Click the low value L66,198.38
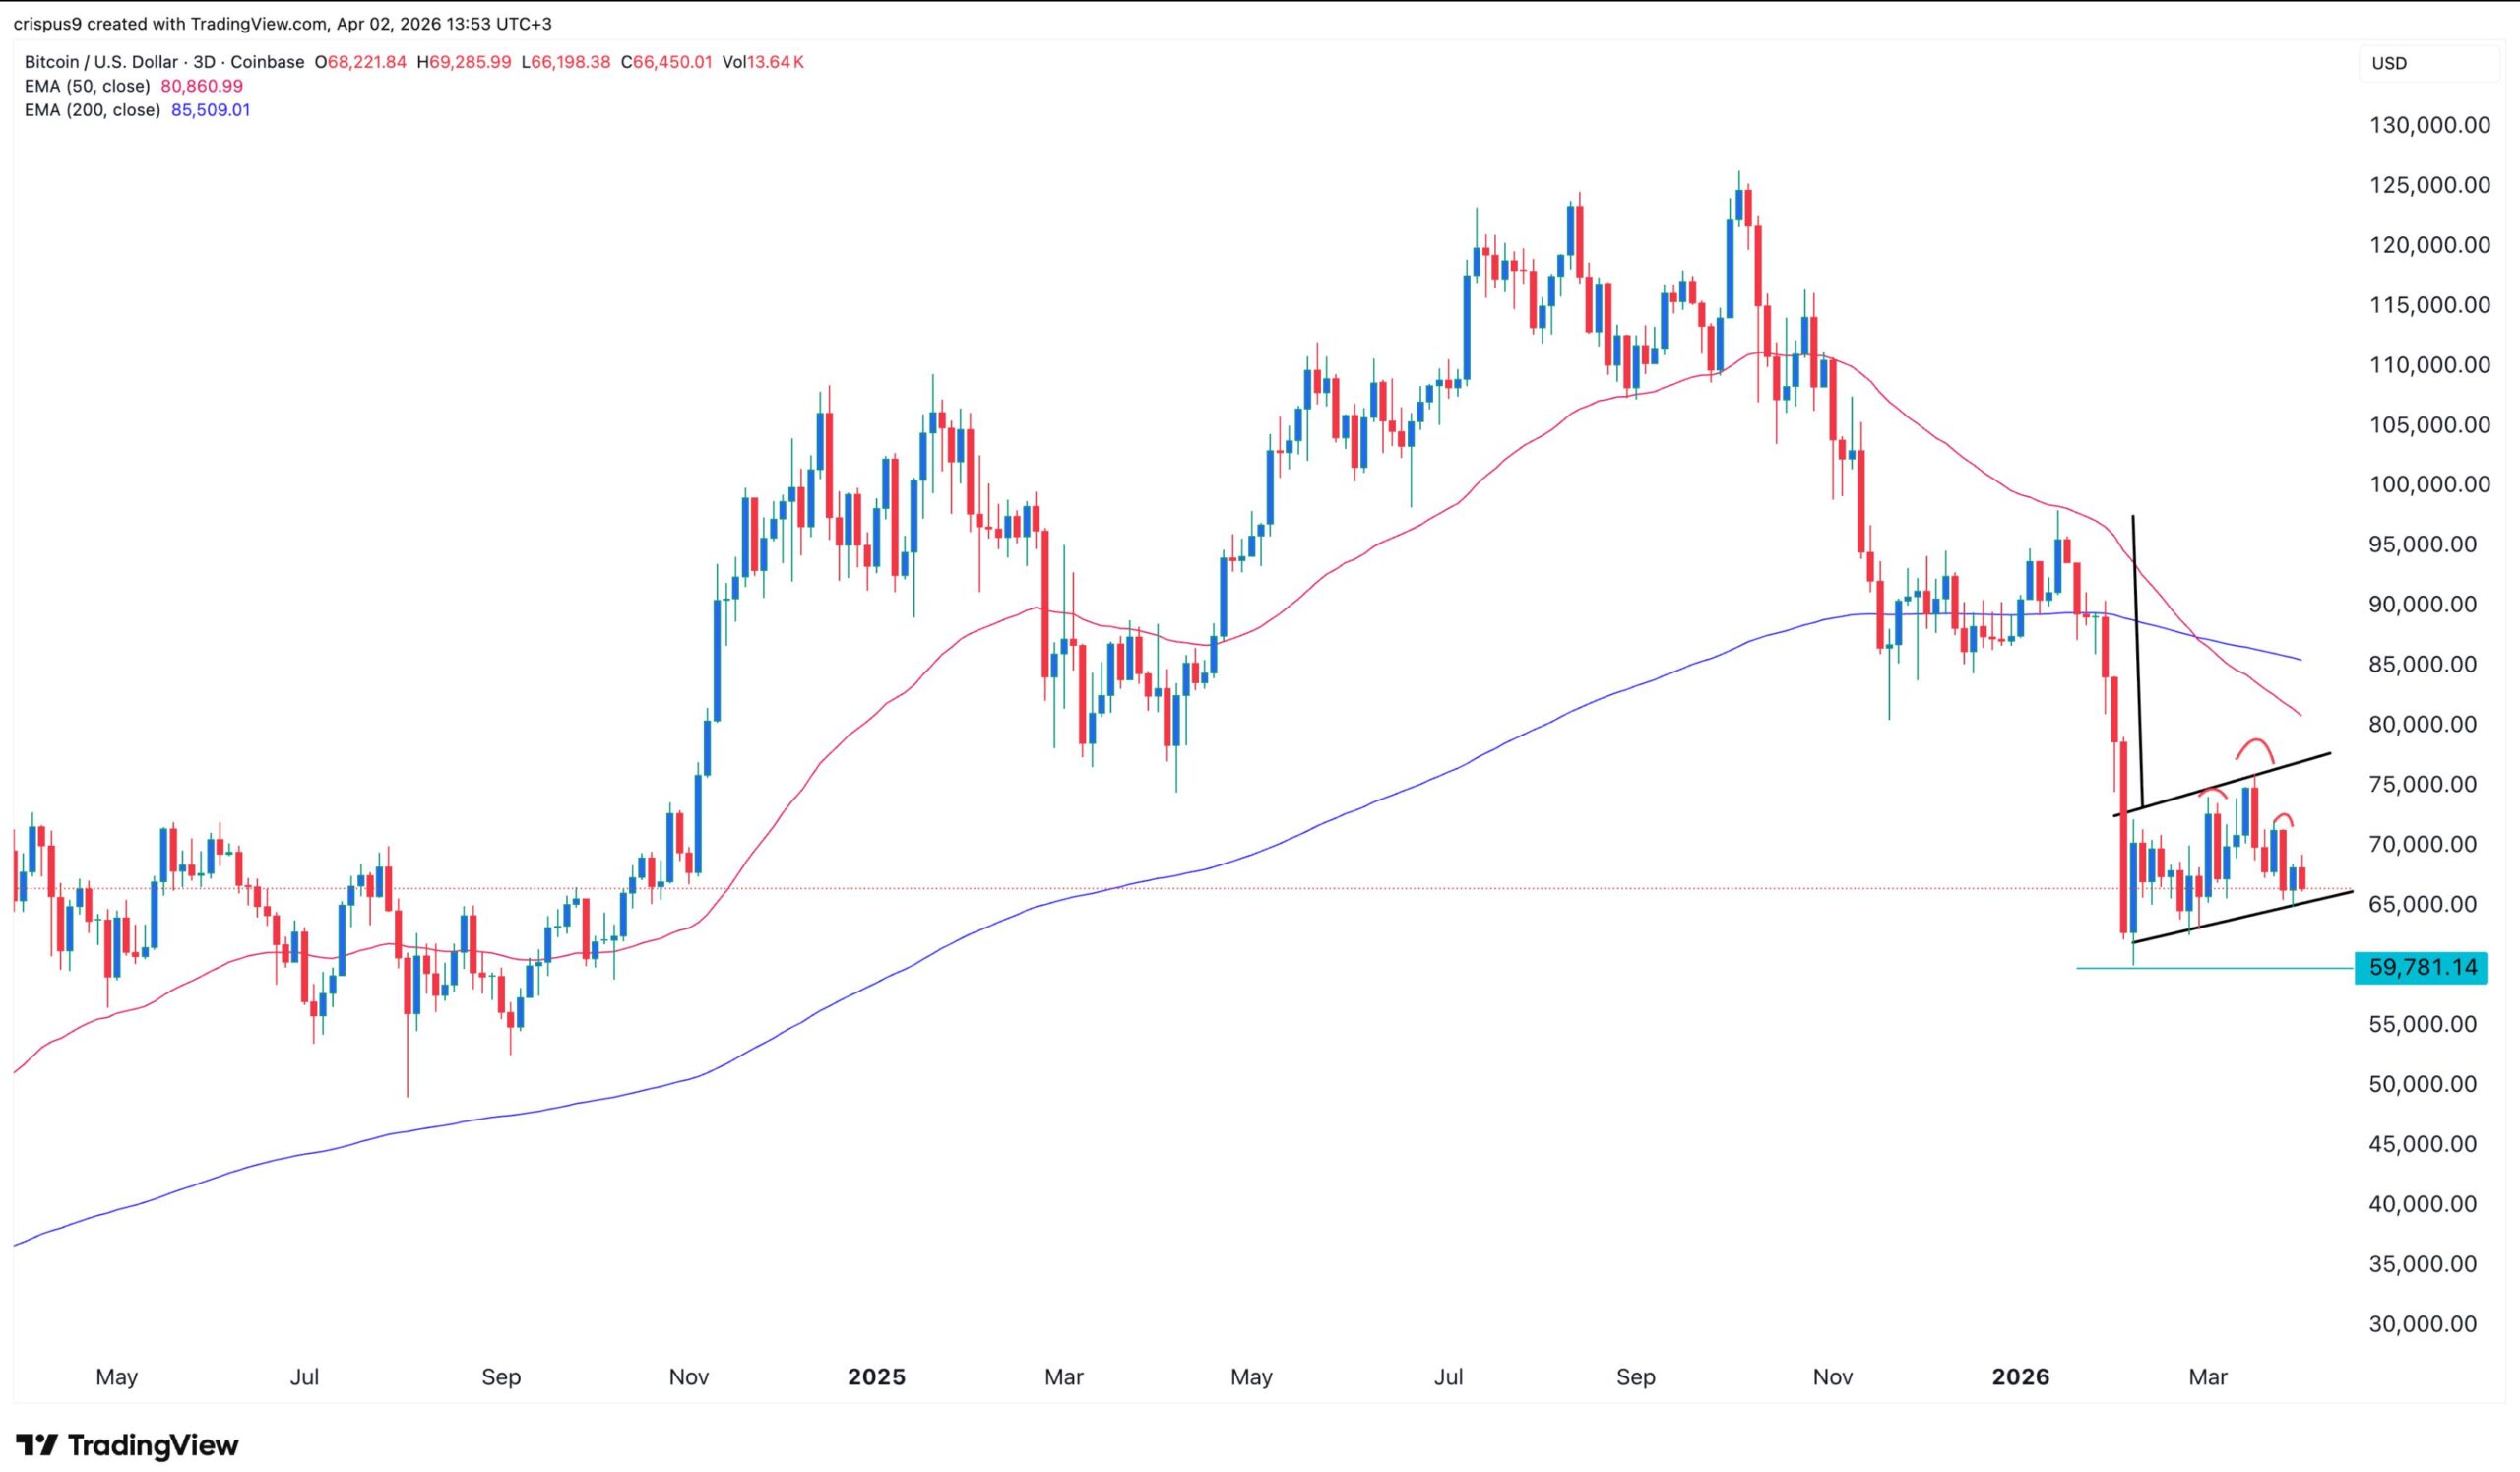 [x=566, y=62]
